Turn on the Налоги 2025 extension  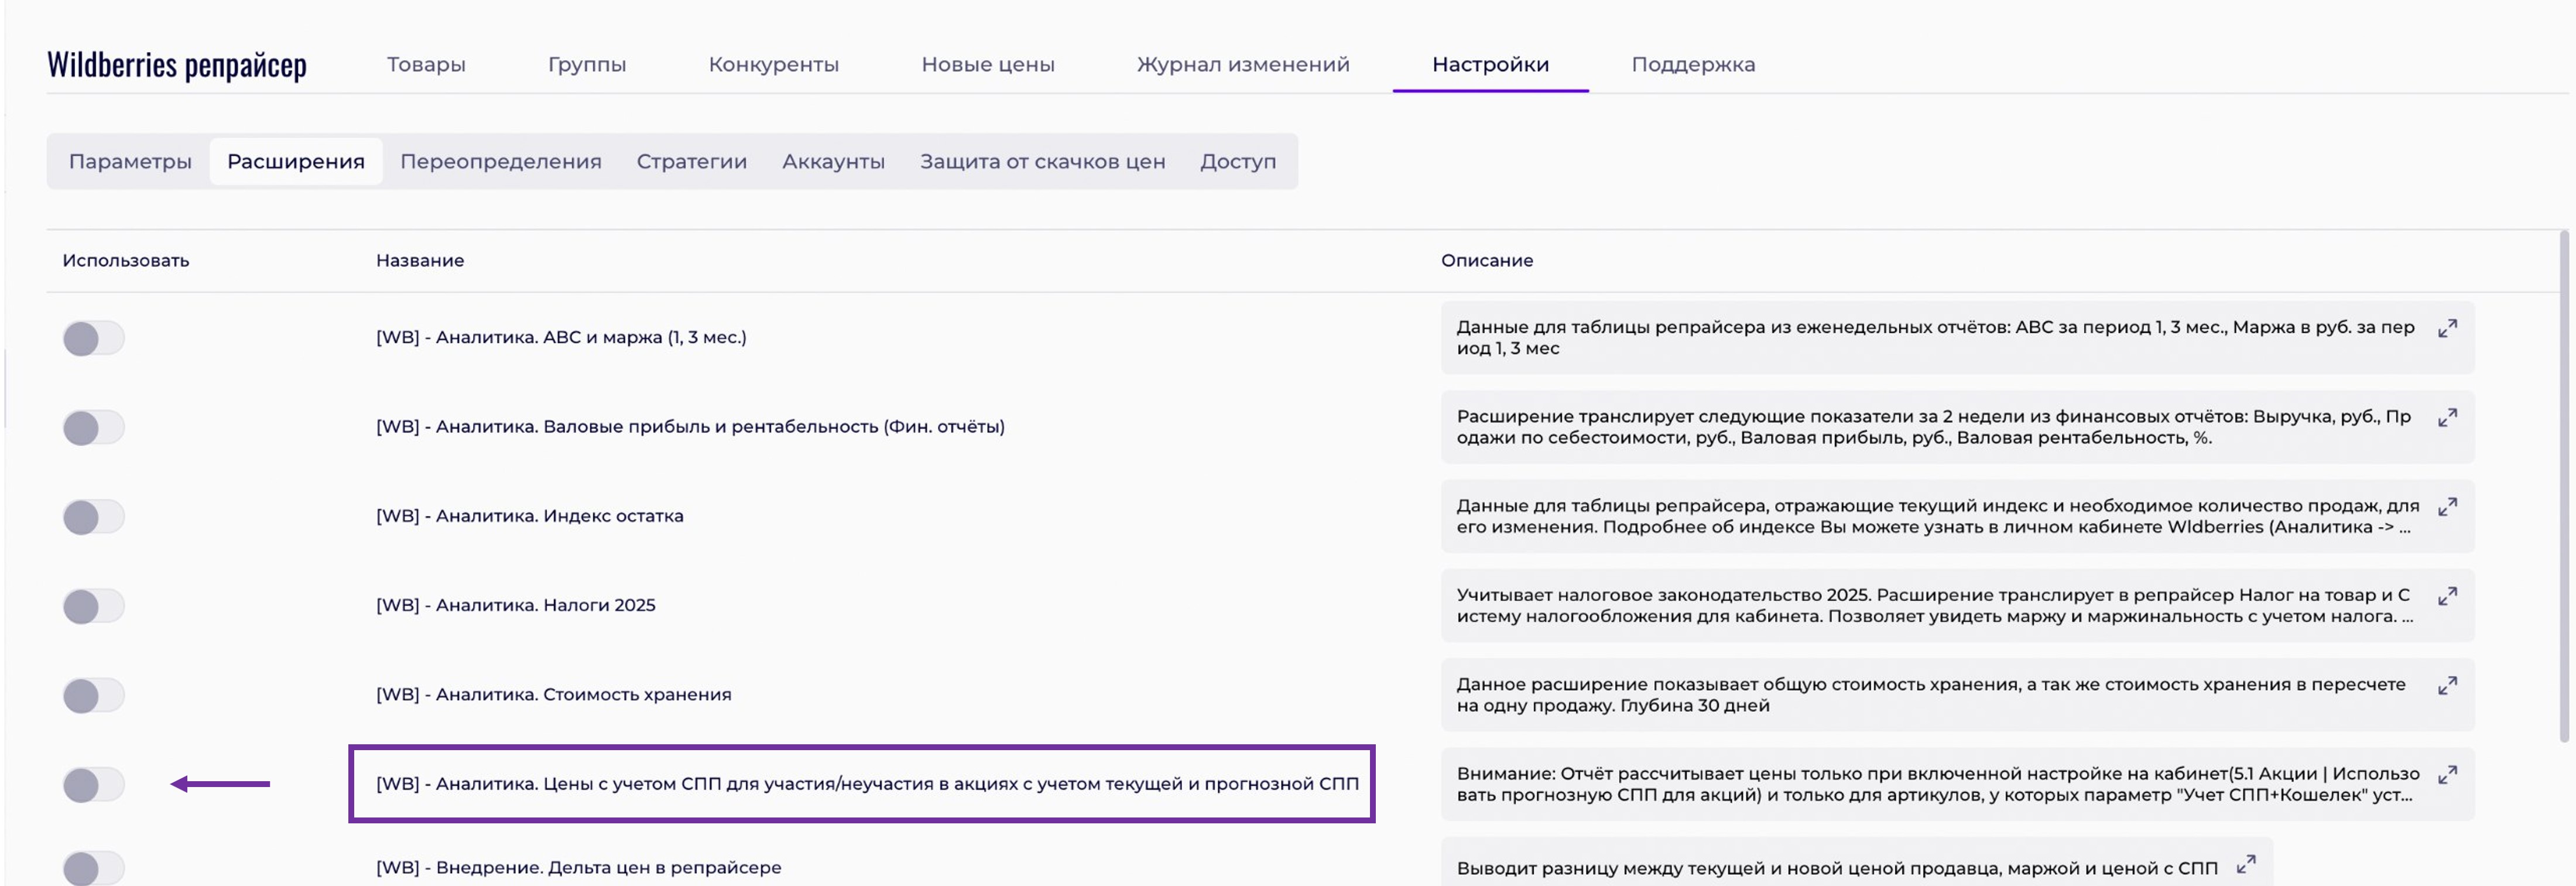coord(93,606)
